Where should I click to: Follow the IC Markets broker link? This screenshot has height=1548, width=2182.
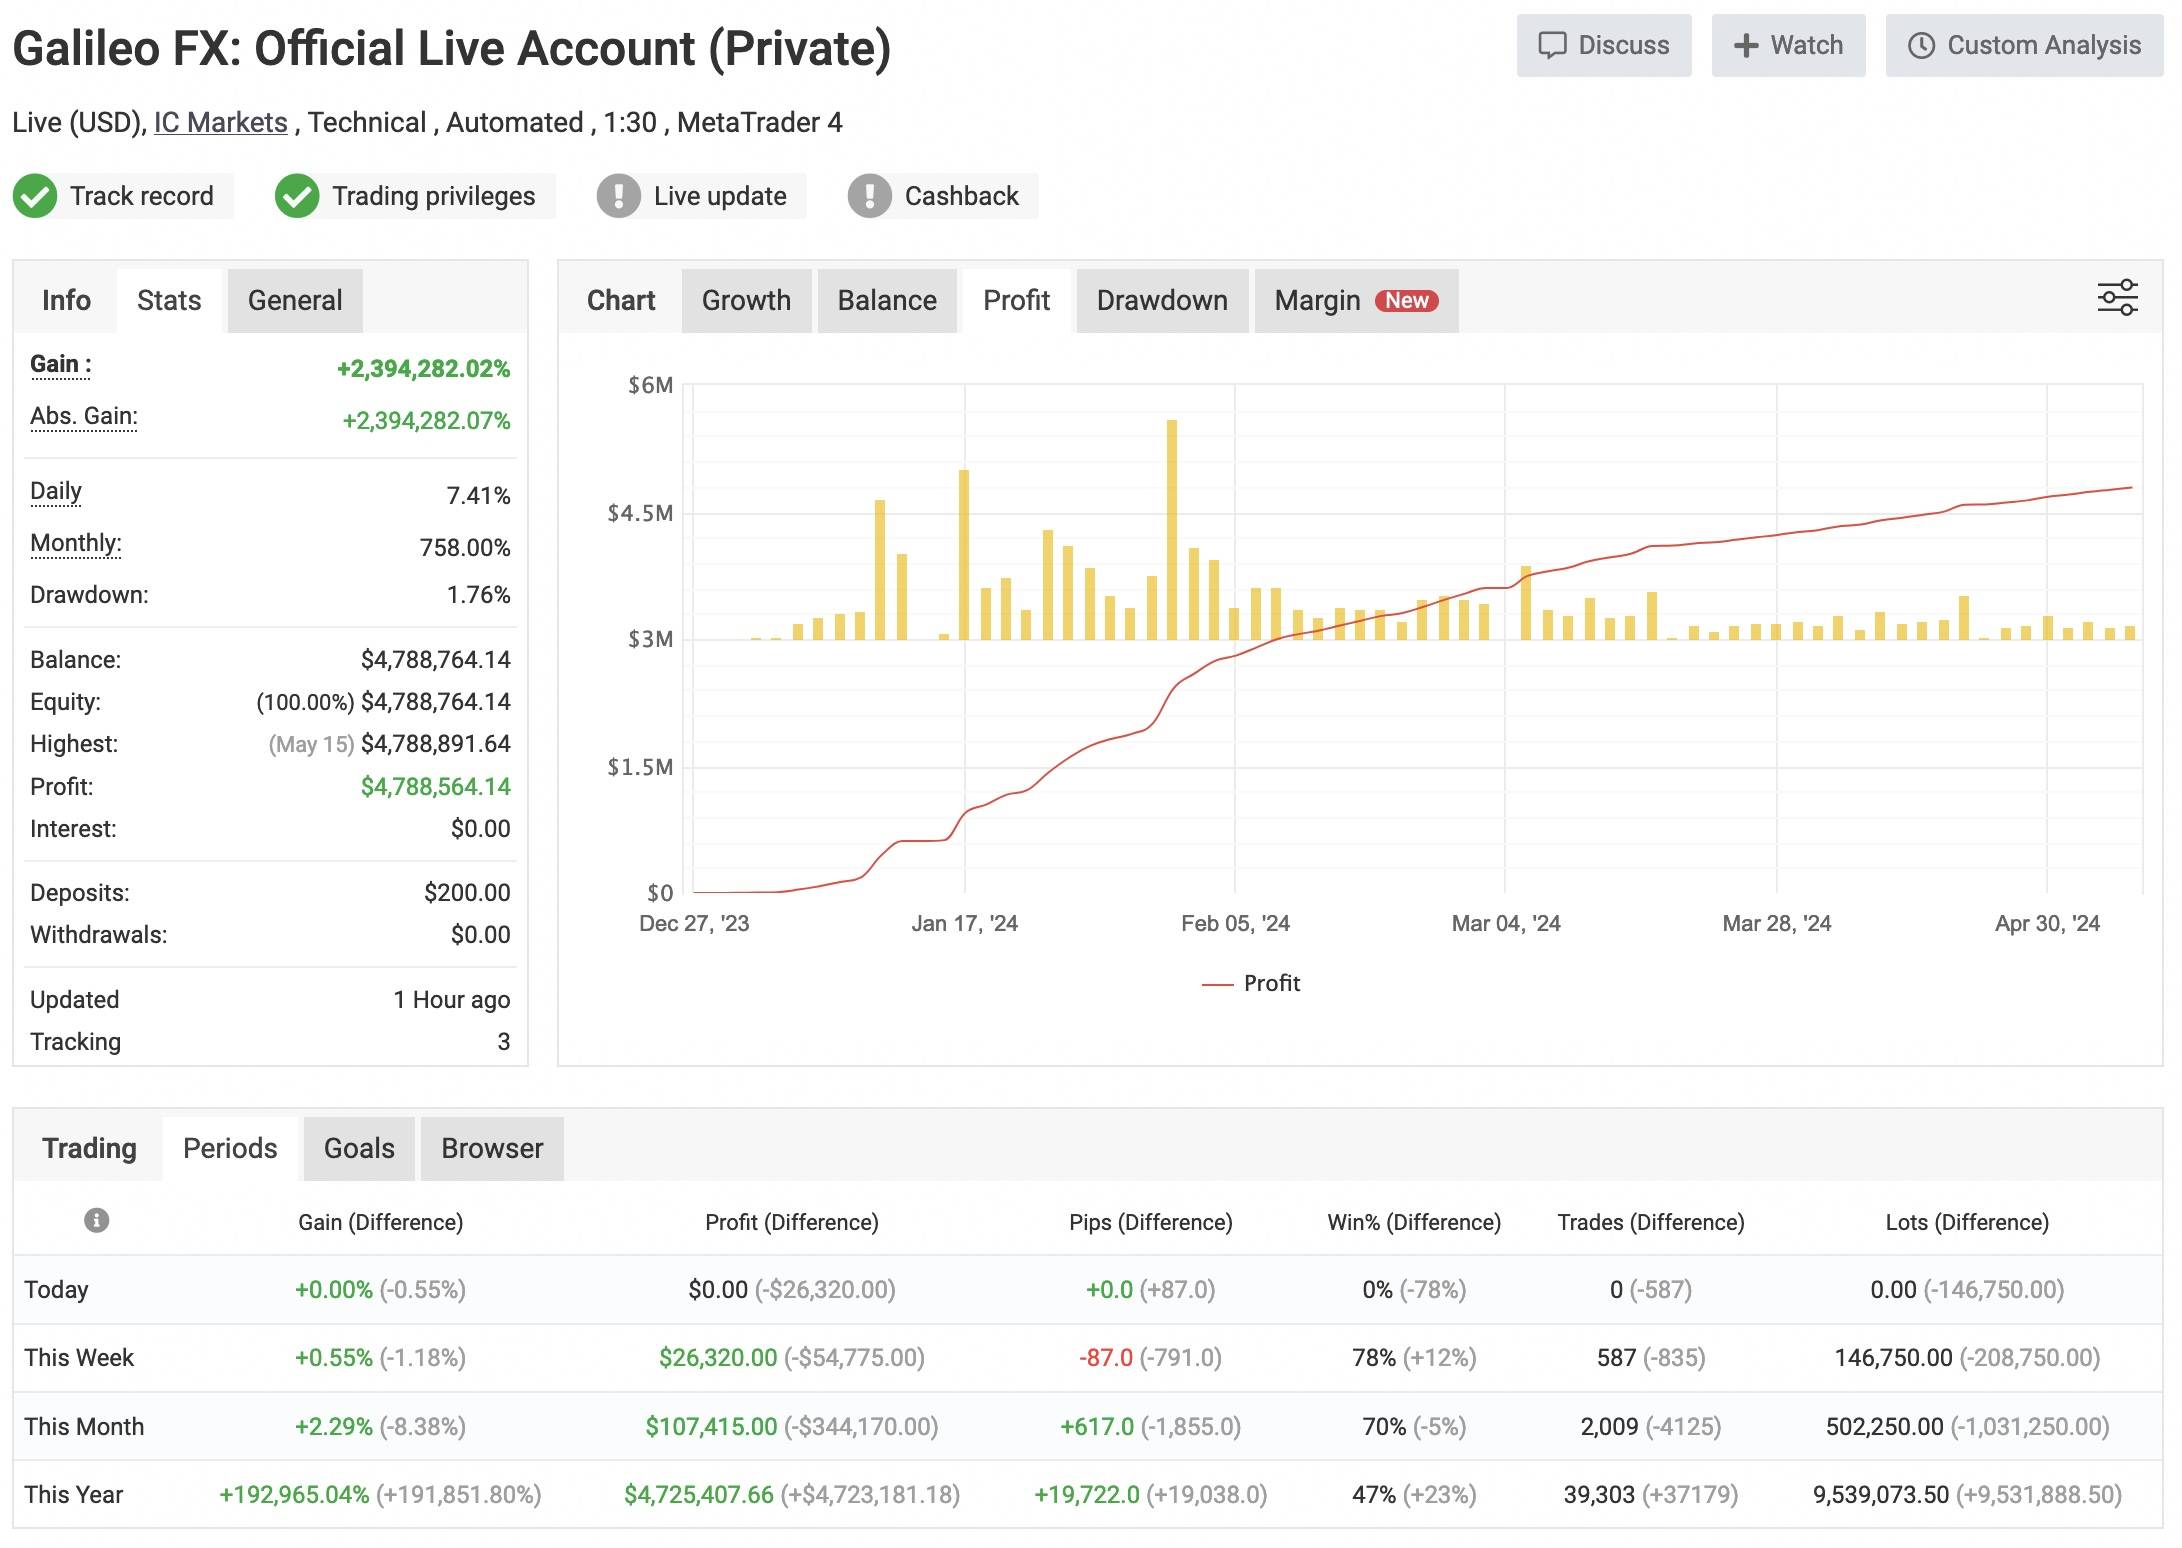coord(220,122)
